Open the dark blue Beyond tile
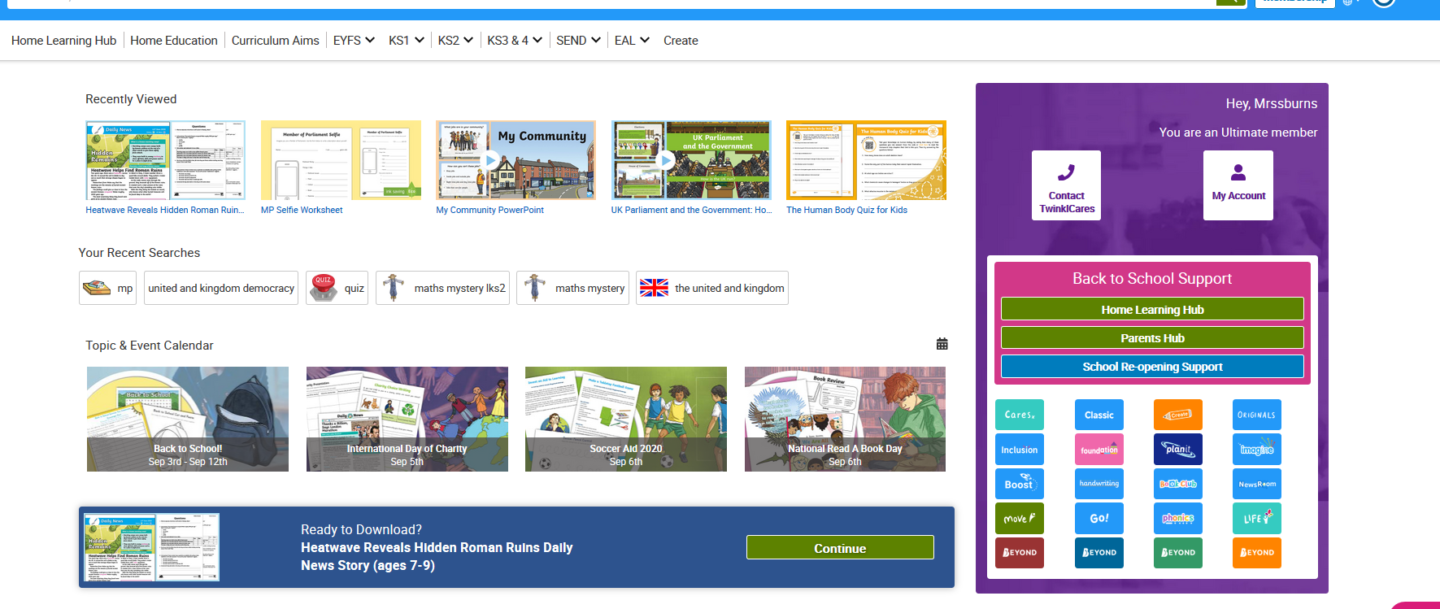The width and height of the screenshot is (1440, 609). 1099,553
